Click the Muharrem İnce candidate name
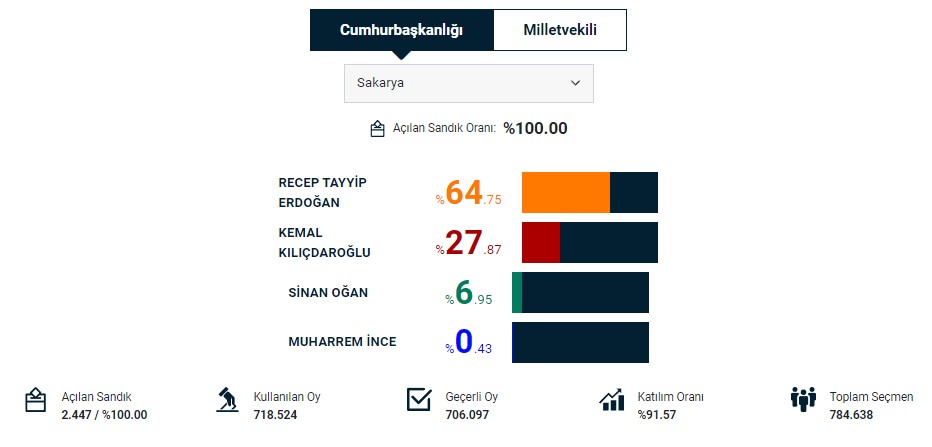Screen dimensions: 932x447 [342, 342]
